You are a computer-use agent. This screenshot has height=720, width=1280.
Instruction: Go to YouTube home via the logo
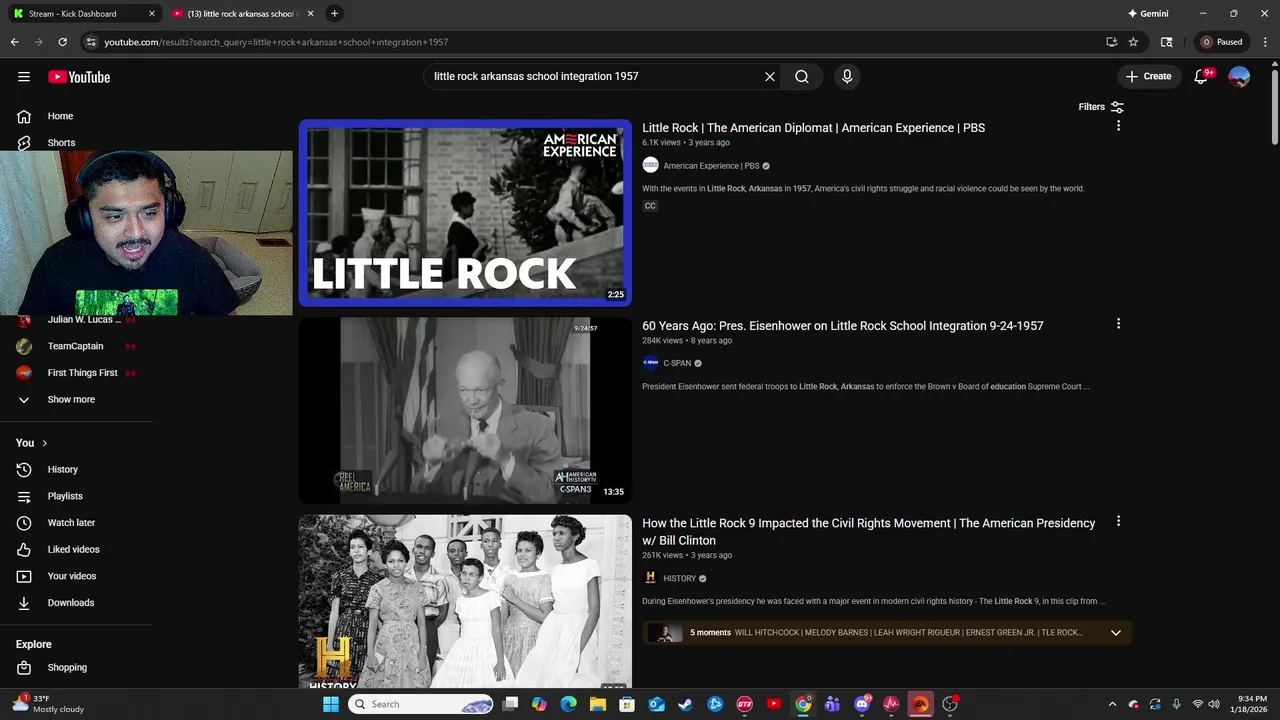pos(79,77)
